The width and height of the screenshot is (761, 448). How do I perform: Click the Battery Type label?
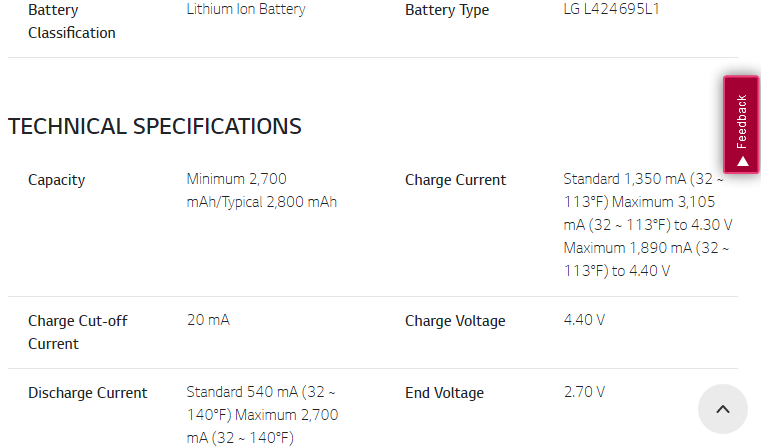[x=447, y=10]
